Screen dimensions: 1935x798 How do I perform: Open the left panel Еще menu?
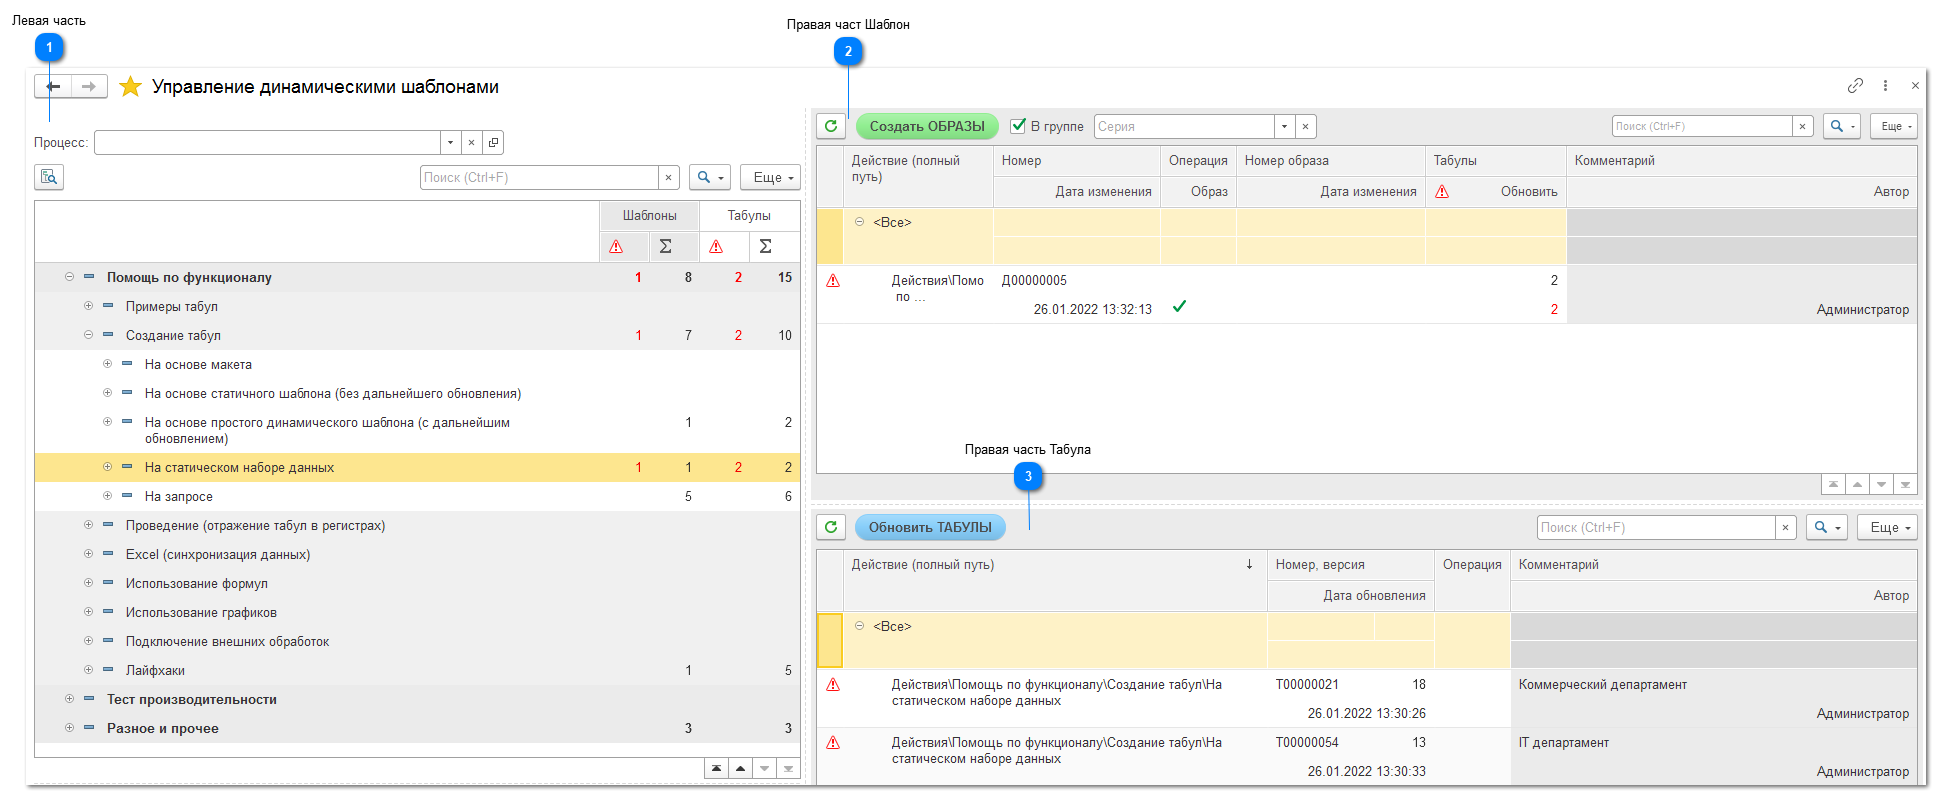pos(771,178)
